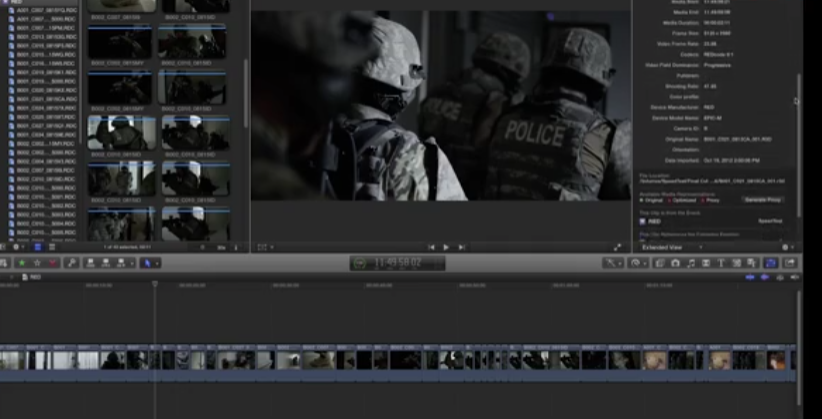Open the photos browser camera icon
This screenshot has height=419, width=822.
coord(675,263)
